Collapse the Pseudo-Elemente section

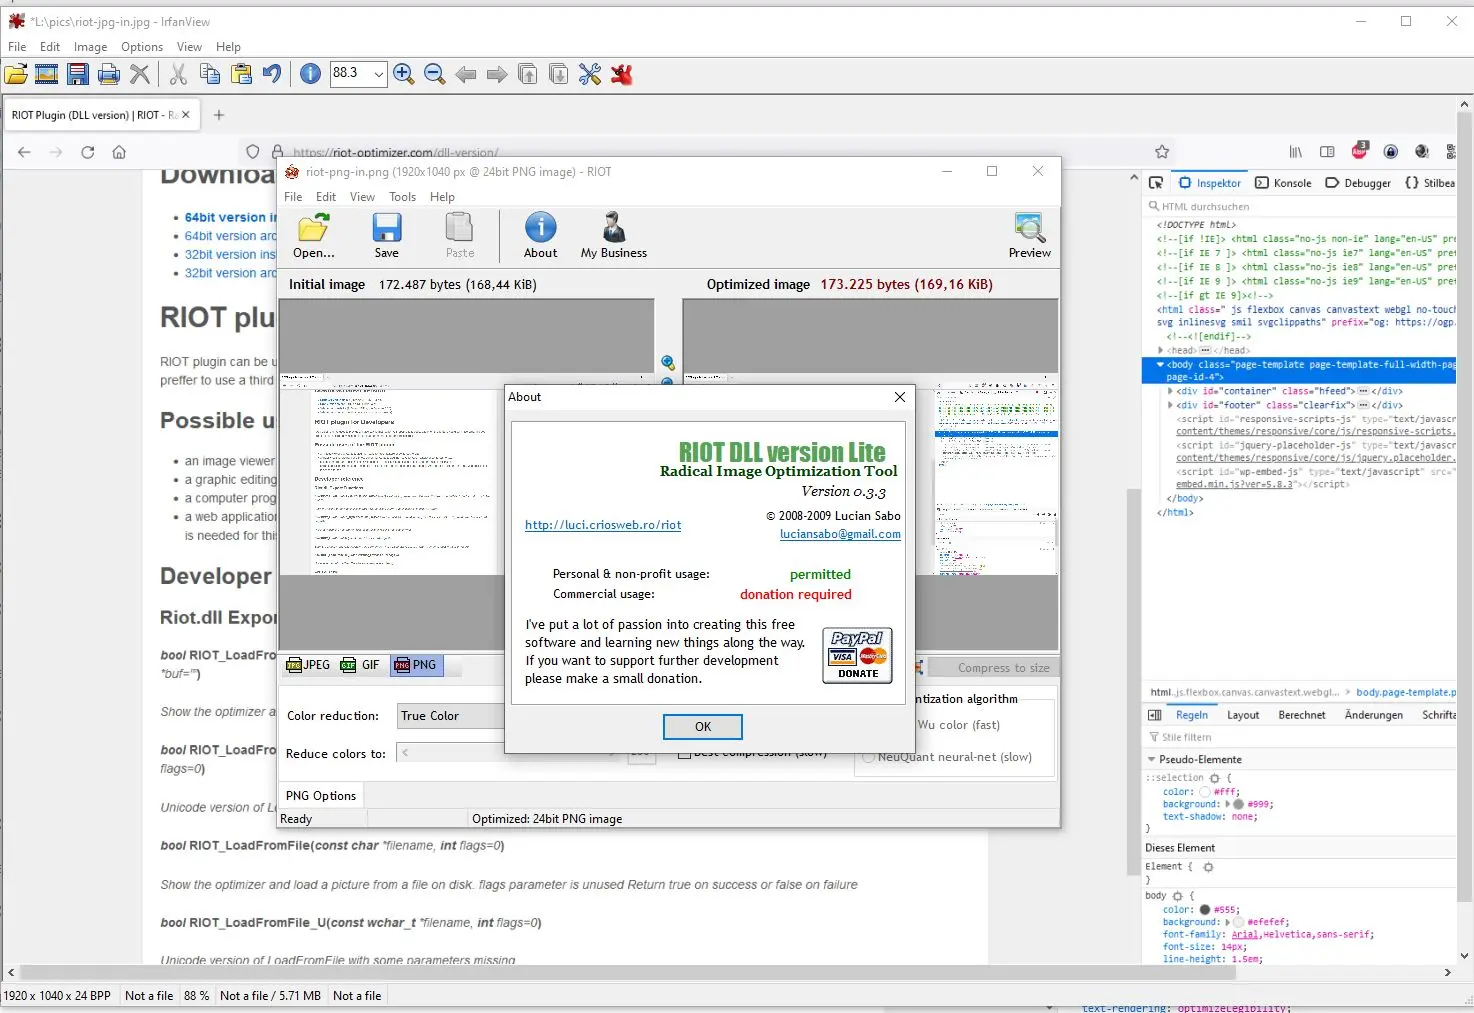coord(1151,760)
